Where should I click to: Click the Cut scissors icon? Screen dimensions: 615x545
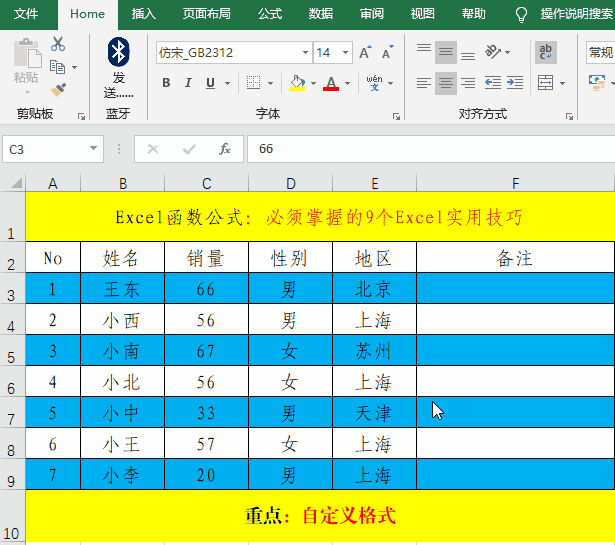point(58,44)
